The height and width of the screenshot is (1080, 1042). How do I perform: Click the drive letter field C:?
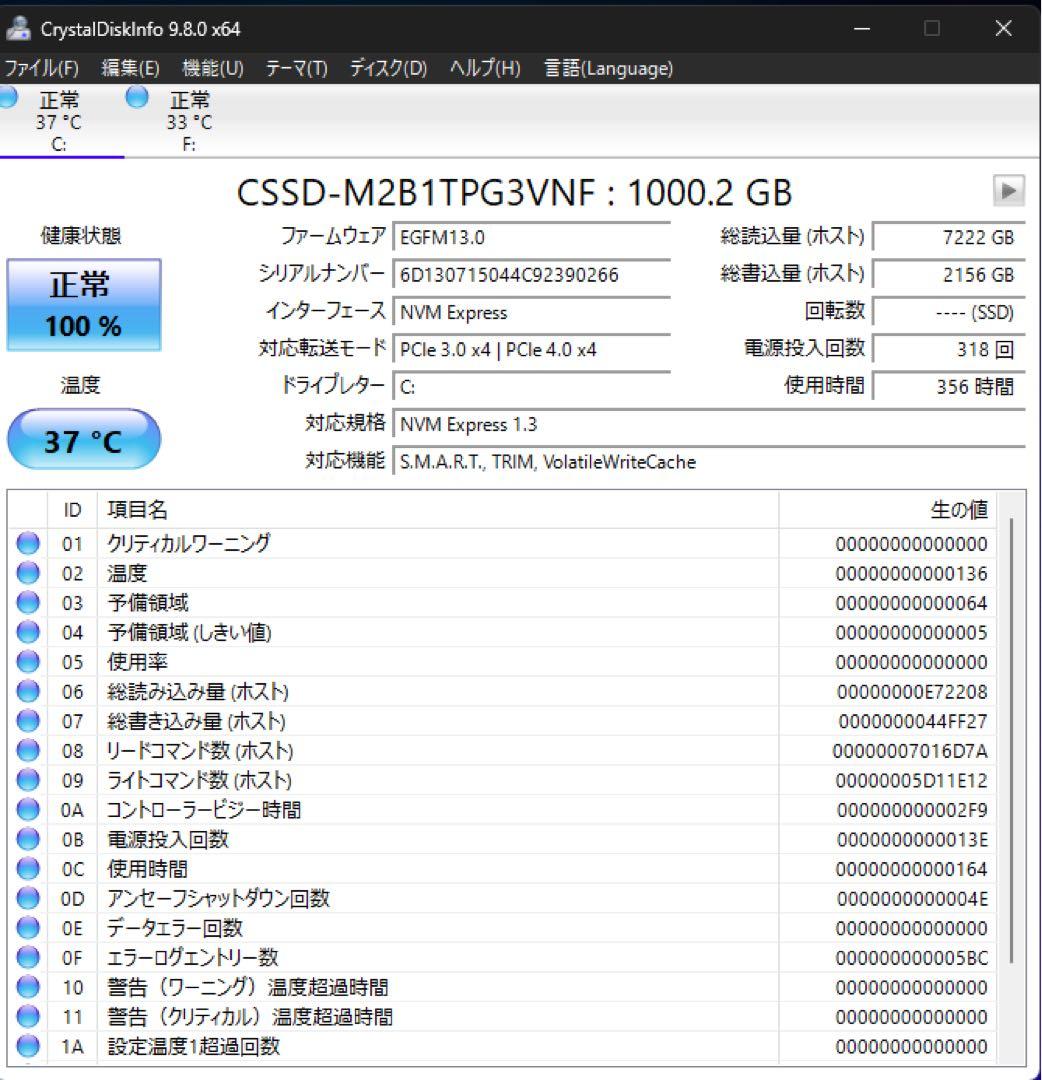tap(531, 386)
